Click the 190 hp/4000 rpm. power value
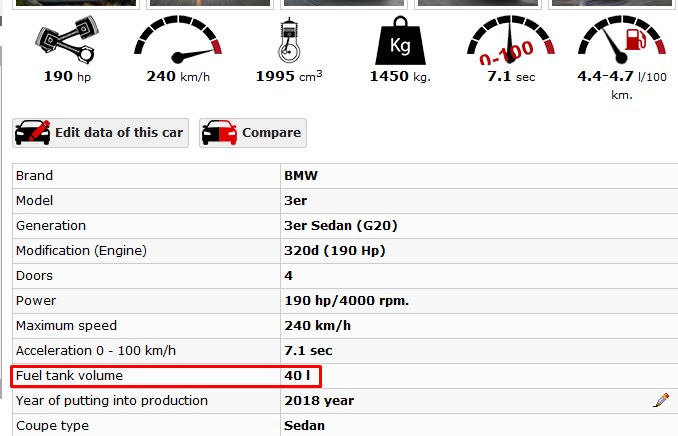The image size is (678, 436). pos(346,301)
